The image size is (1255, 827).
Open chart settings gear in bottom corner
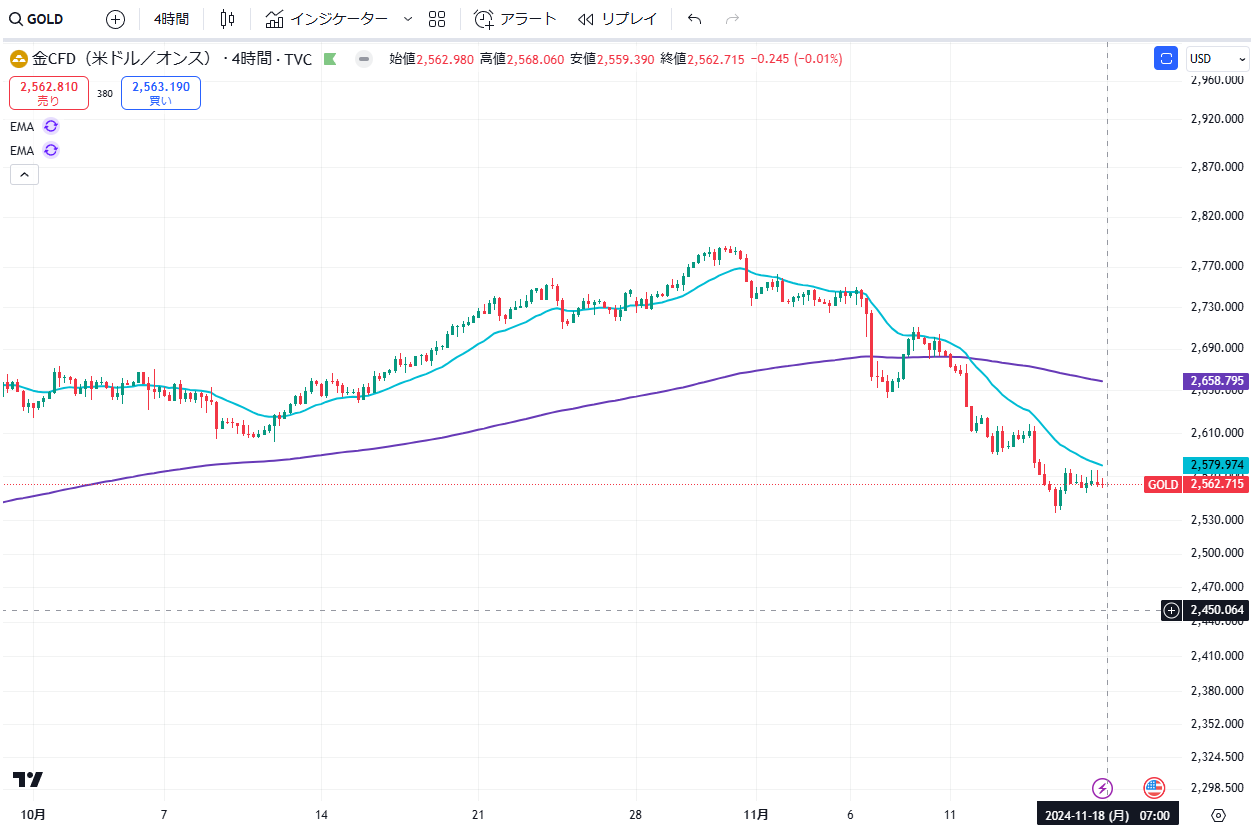(1217, 815)
